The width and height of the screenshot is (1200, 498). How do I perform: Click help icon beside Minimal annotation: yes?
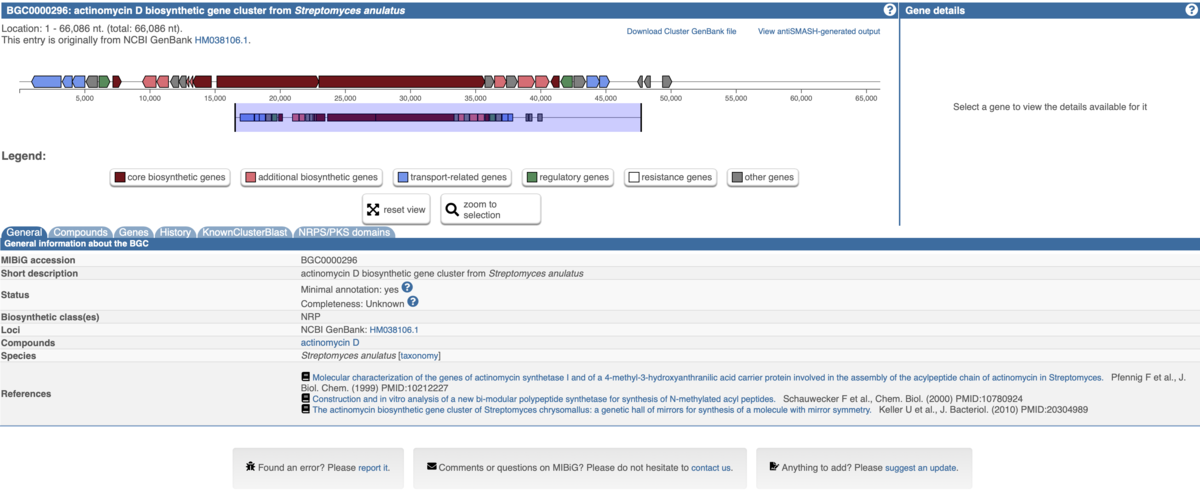click(407, 288)
